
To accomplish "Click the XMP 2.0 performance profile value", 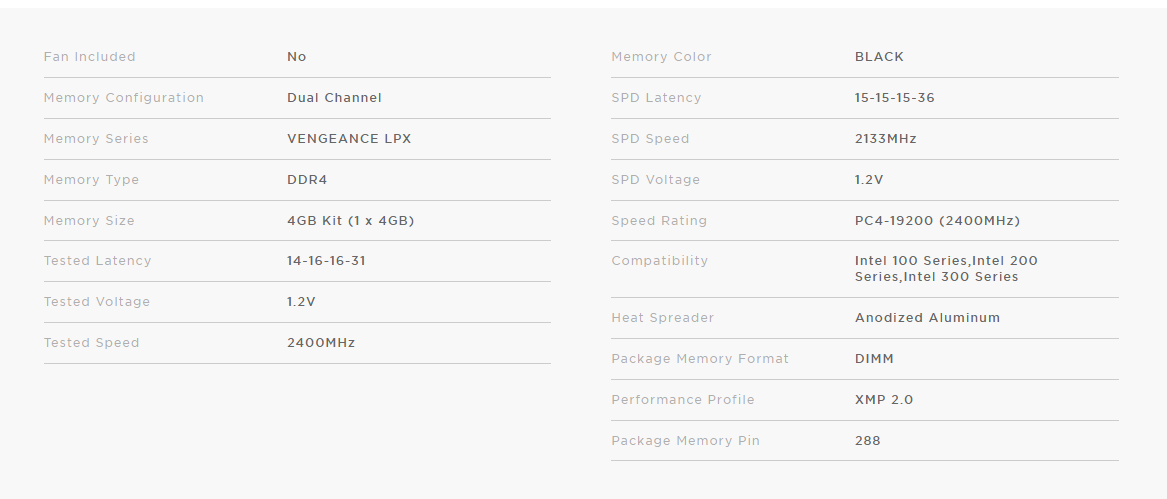I will point(884,399).
